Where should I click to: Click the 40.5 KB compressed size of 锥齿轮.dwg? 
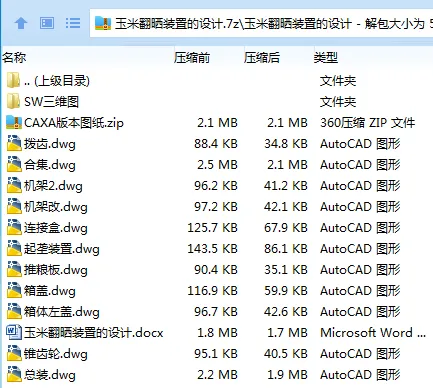pyautogui.click(x=286, y=354)
